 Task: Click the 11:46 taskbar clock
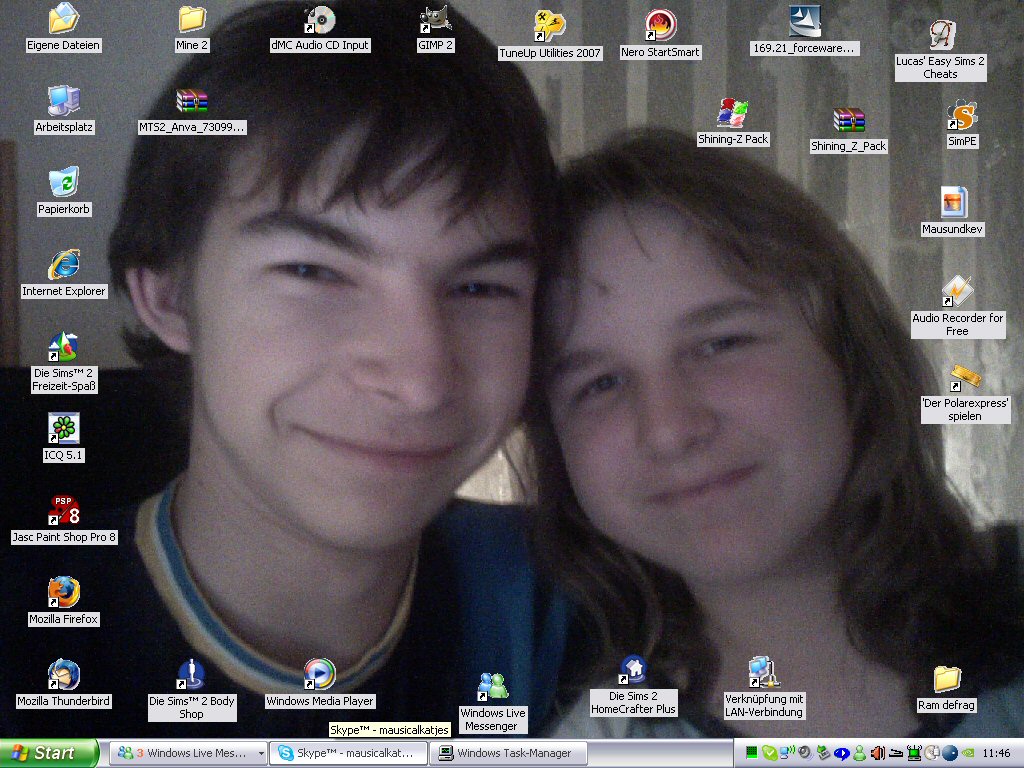coord(997,753)
